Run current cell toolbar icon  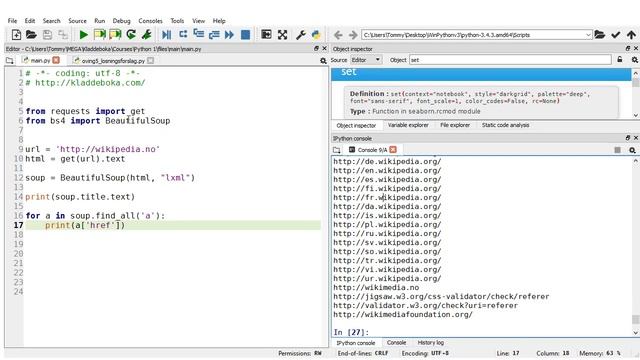(x=100, y=35)
